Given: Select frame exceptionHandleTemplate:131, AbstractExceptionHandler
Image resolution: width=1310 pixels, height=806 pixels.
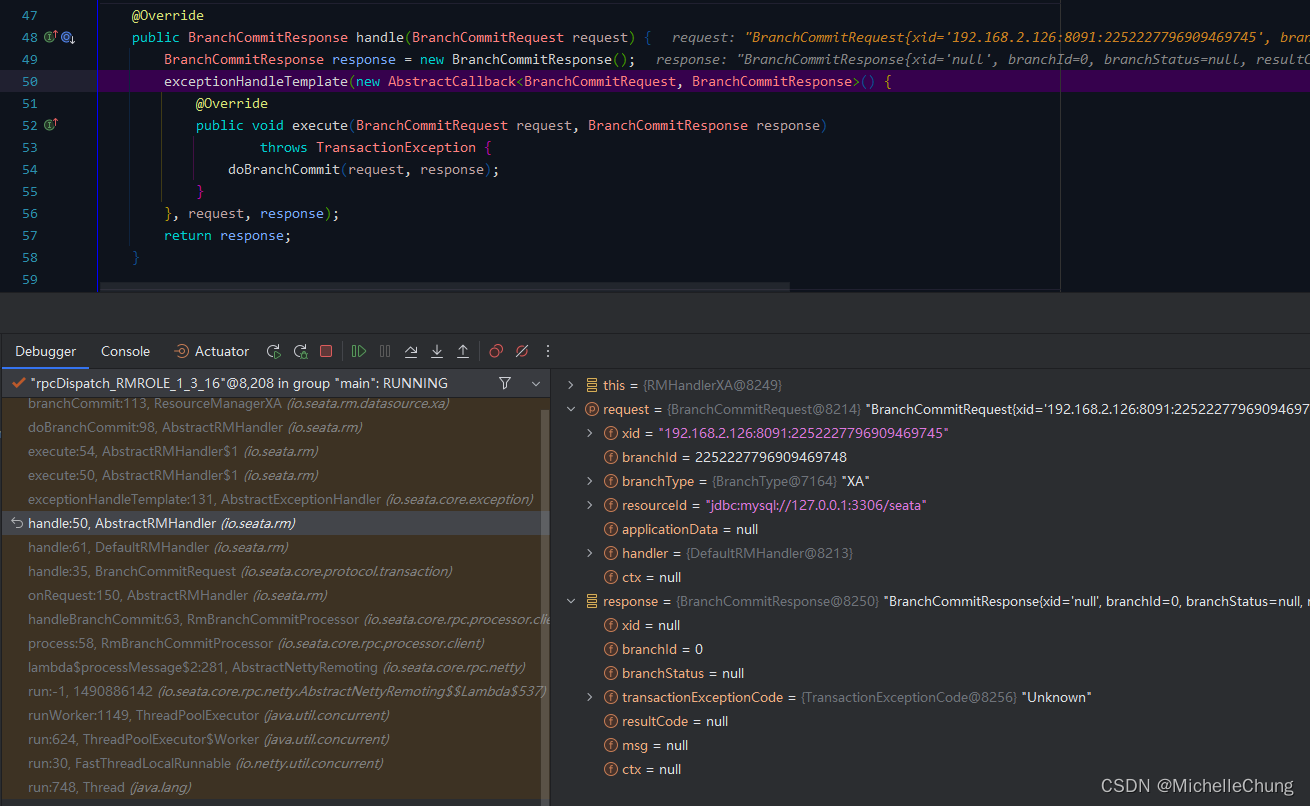Looking at the screenshot, I should click(x=270, y=499).
